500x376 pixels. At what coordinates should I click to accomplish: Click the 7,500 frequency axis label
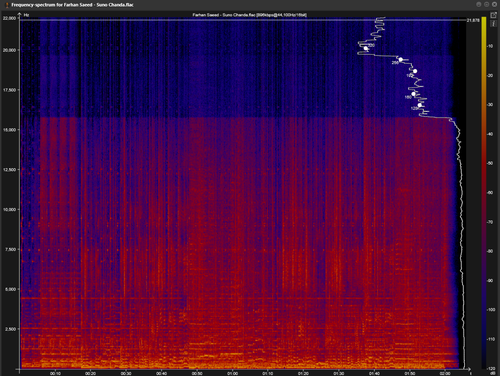pos(10,249)
